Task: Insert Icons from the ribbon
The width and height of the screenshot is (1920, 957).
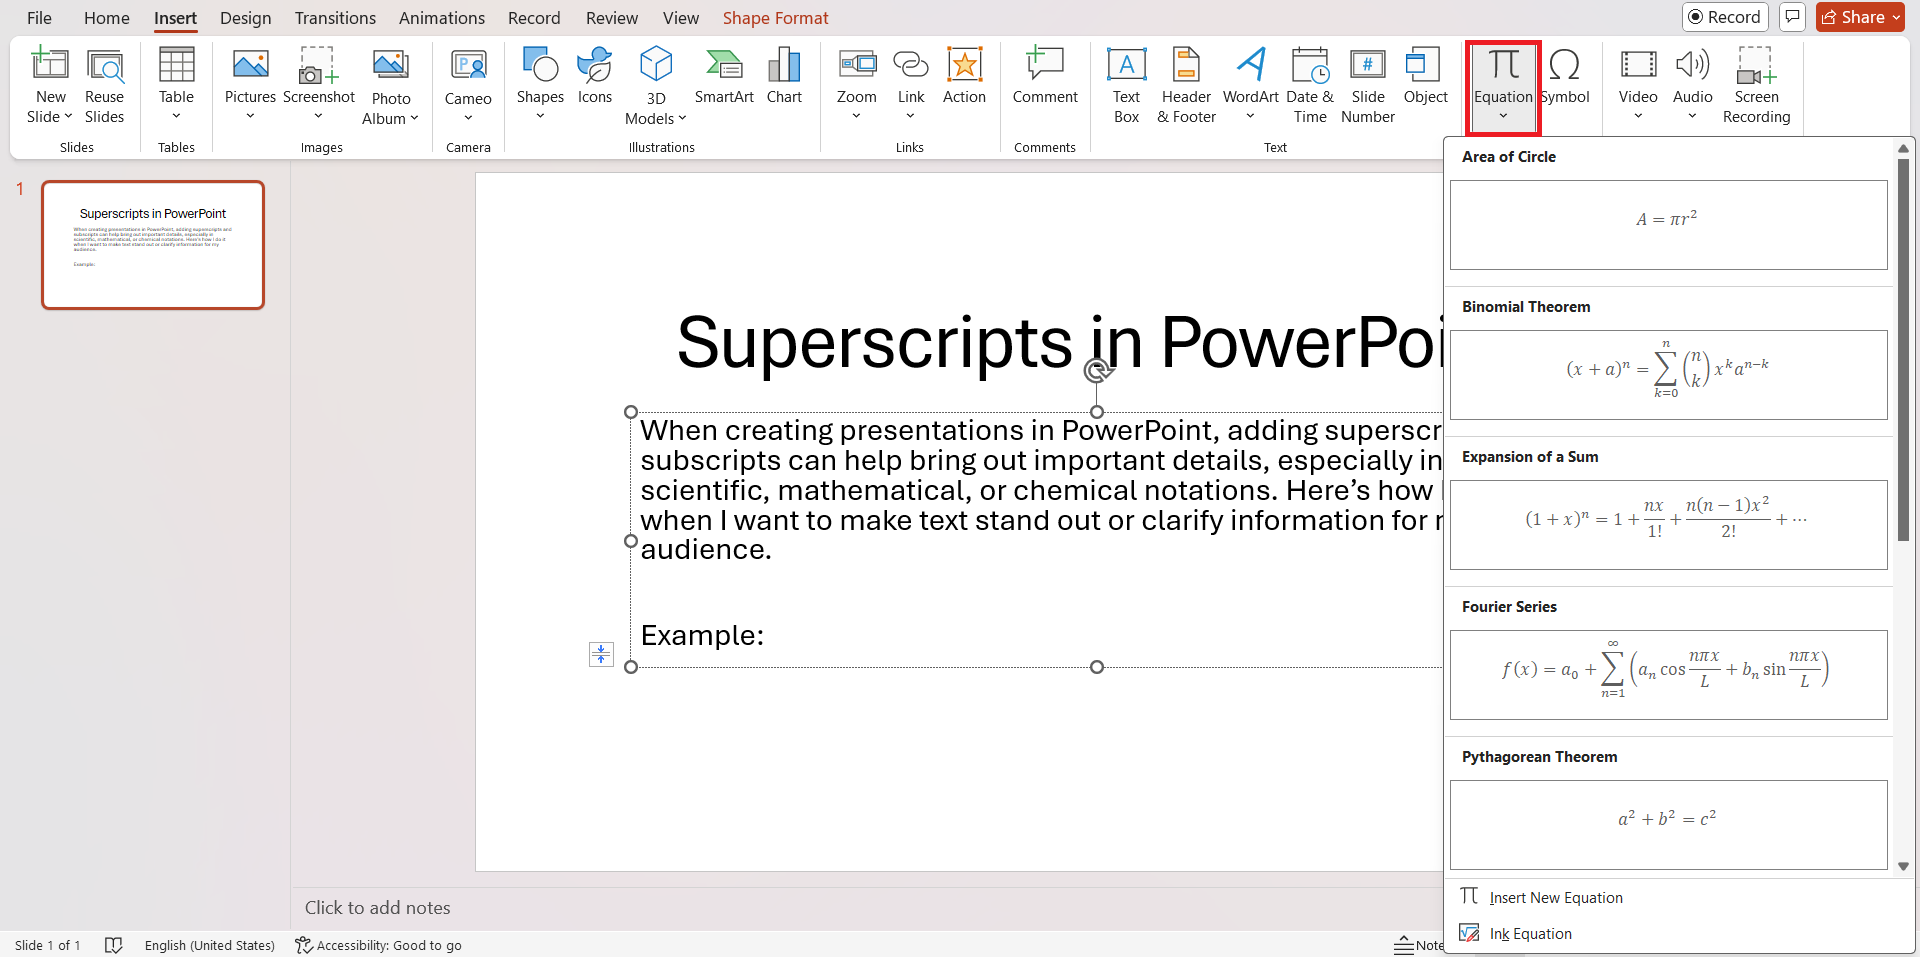Action: 595,76
